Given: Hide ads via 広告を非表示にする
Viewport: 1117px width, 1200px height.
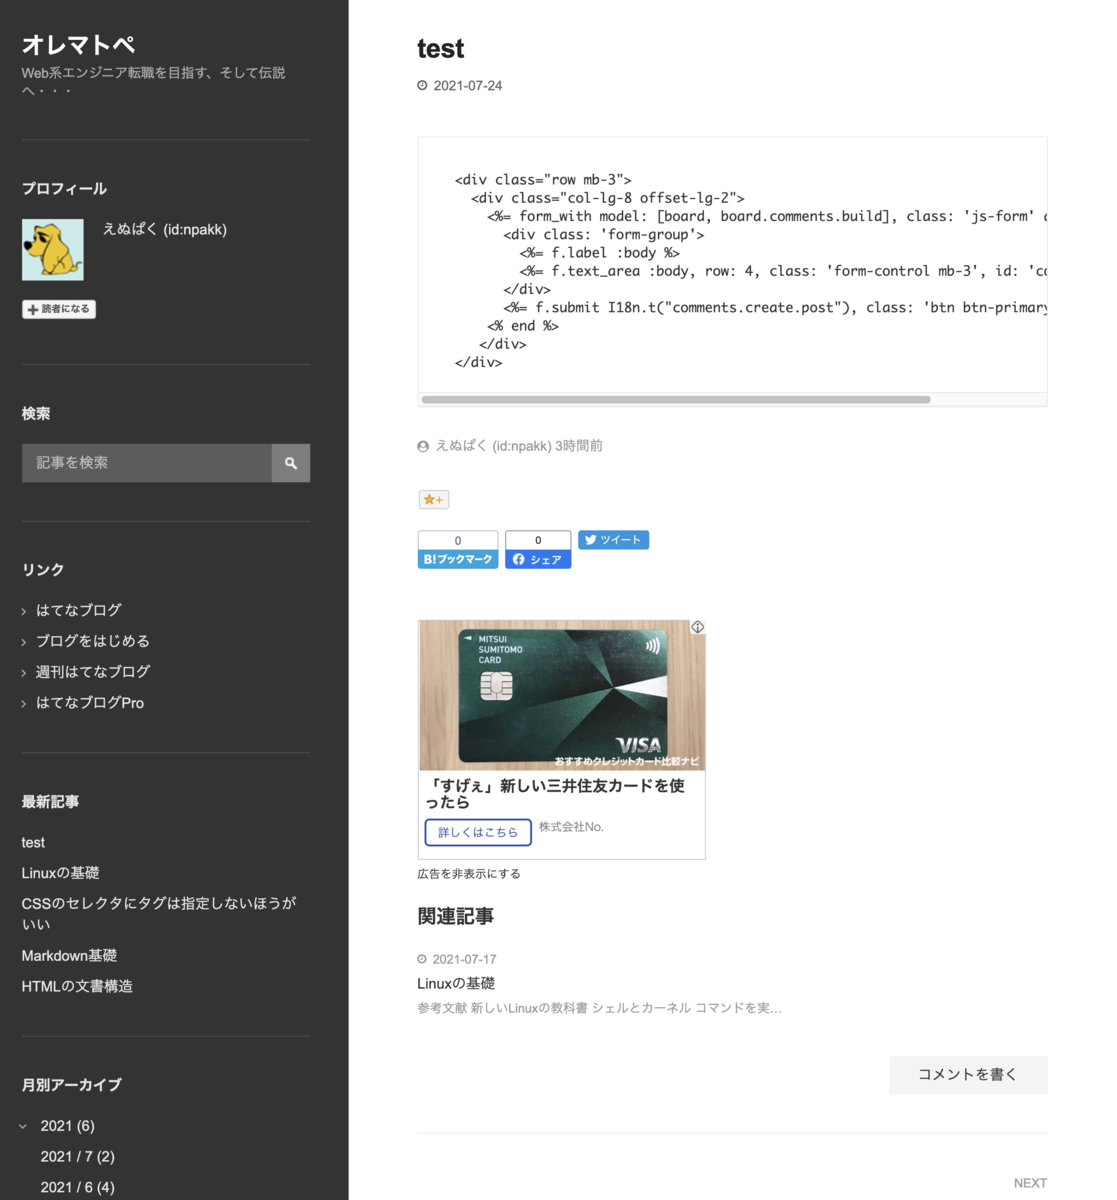Looking at the screenshot, I should [467, 873].
